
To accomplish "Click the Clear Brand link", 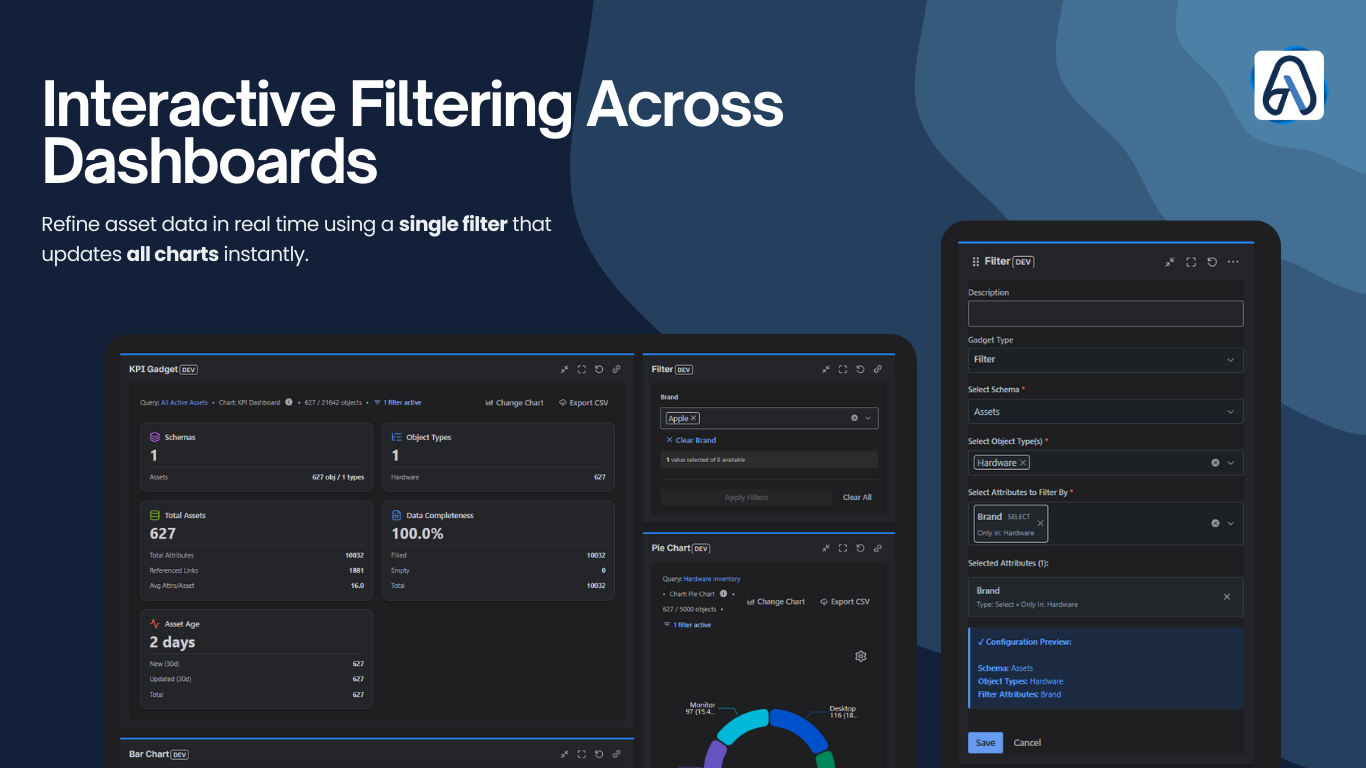I will point(690,440).
